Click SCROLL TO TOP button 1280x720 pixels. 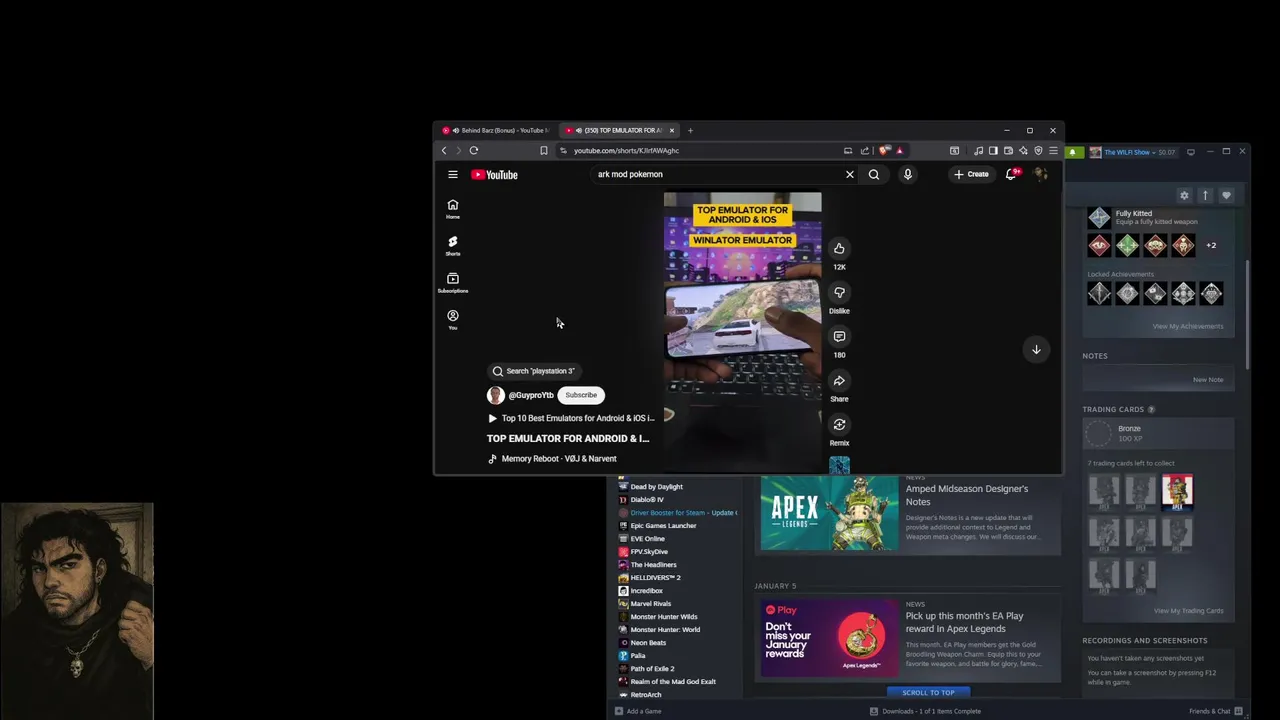[x=928, y=692]
